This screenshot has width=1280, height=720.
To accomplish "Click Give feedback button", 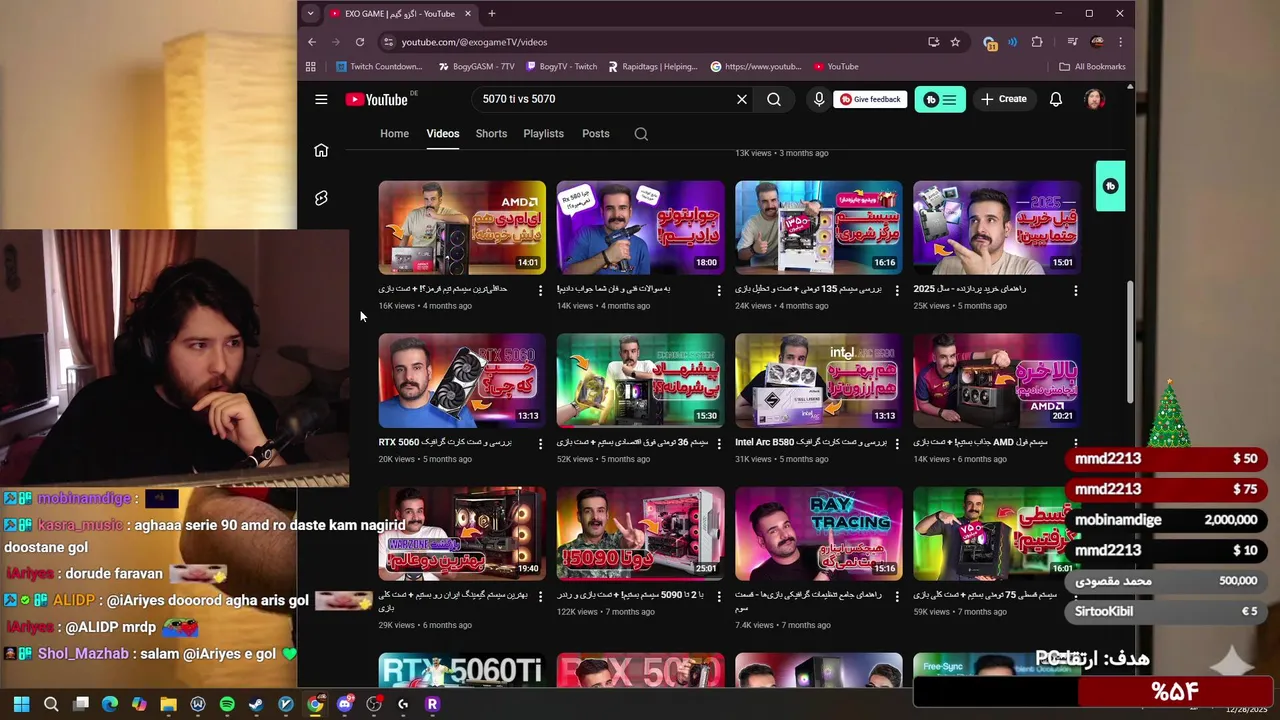I will coord(870,99).
